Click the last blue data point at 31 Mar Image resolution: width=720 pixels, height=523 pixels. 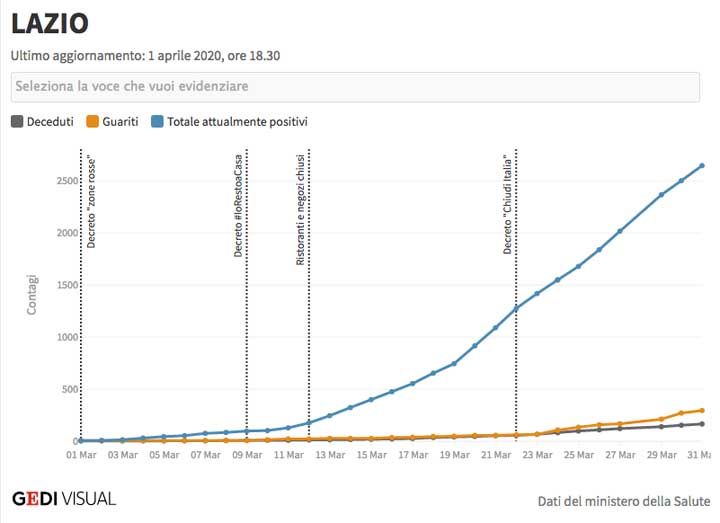(x=702, y=166)
